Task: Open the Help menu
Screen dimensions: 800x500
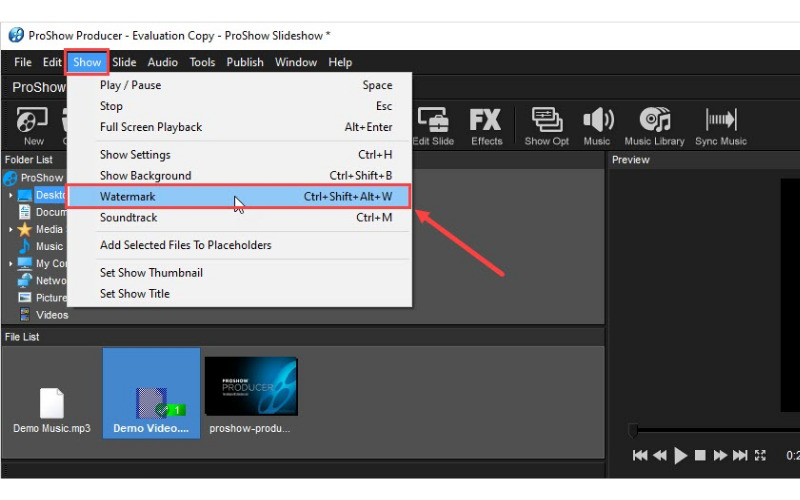Action: coord(340,62)
